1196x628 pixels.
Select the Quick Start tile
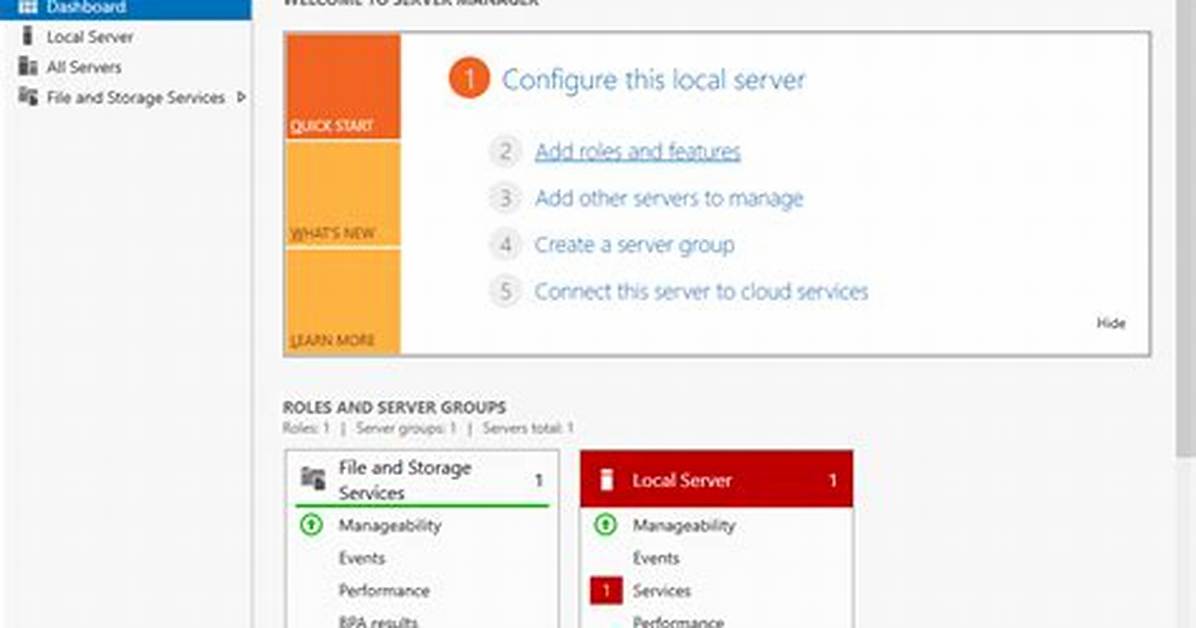click(342, 86)
